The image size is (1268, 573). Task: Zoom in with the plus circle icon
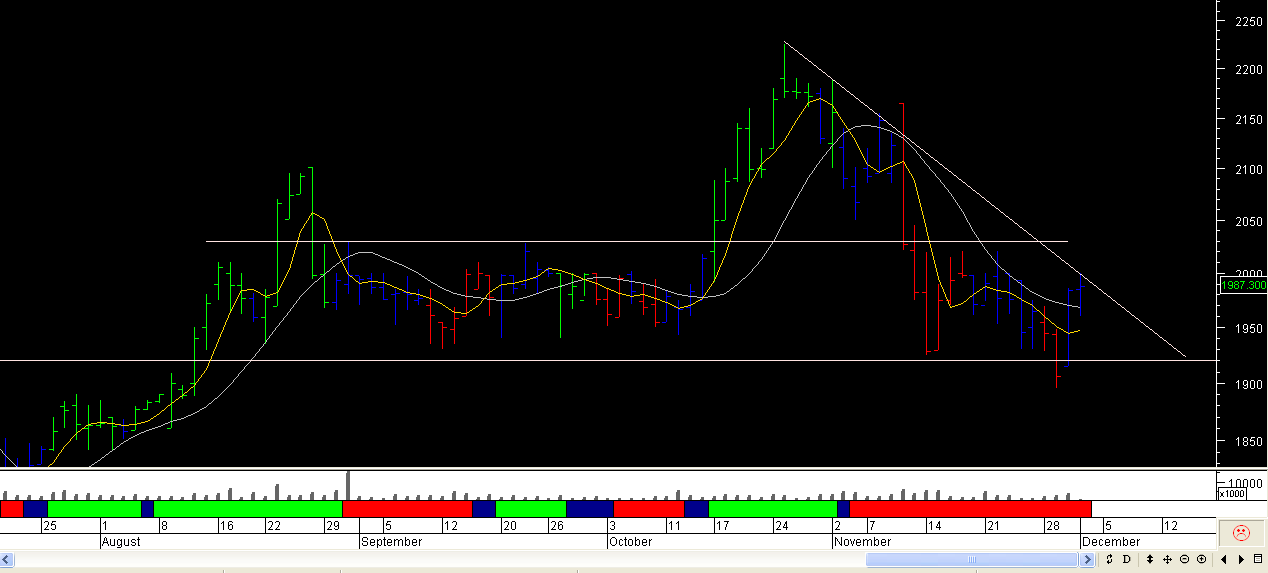[1201, 559]
